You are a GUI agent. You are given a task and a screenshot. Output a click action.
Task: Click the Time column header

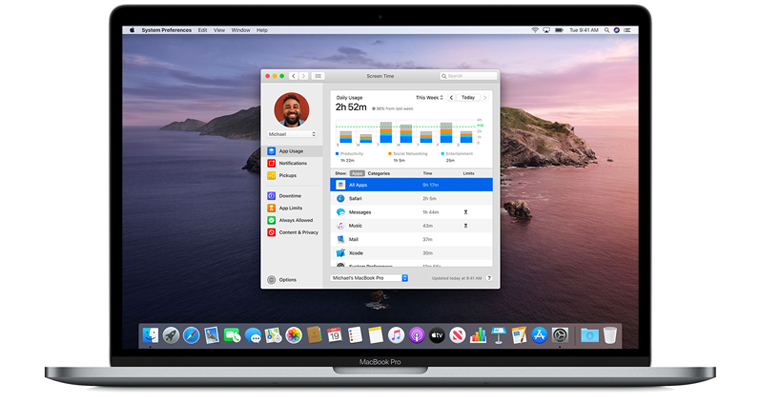(x=428, y=173)
